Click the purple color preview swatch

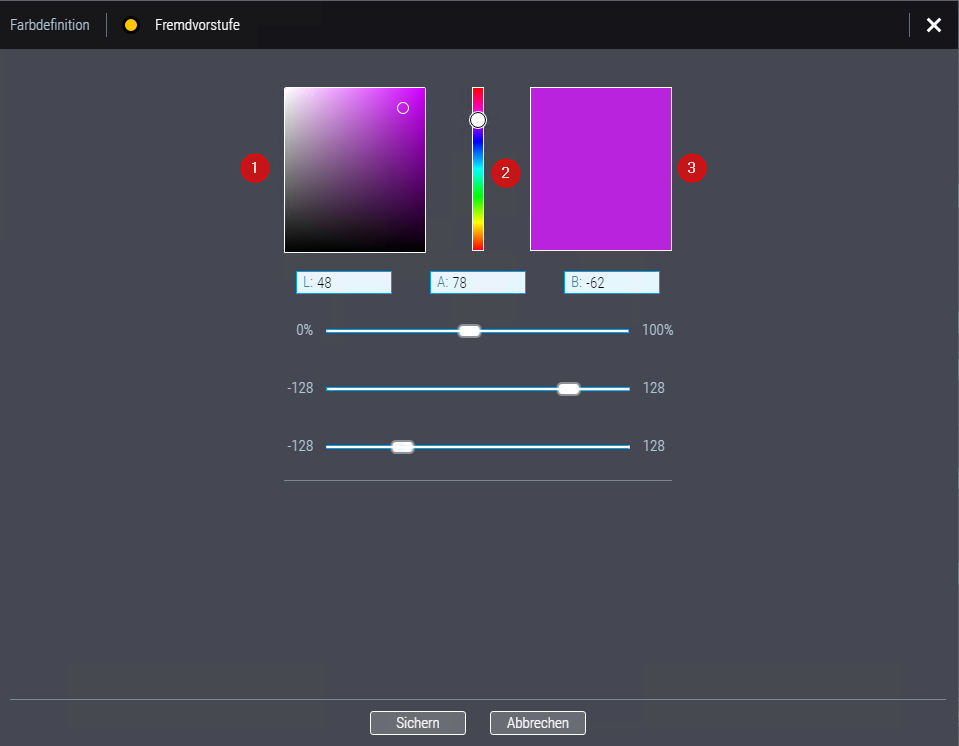click(600, 168)
